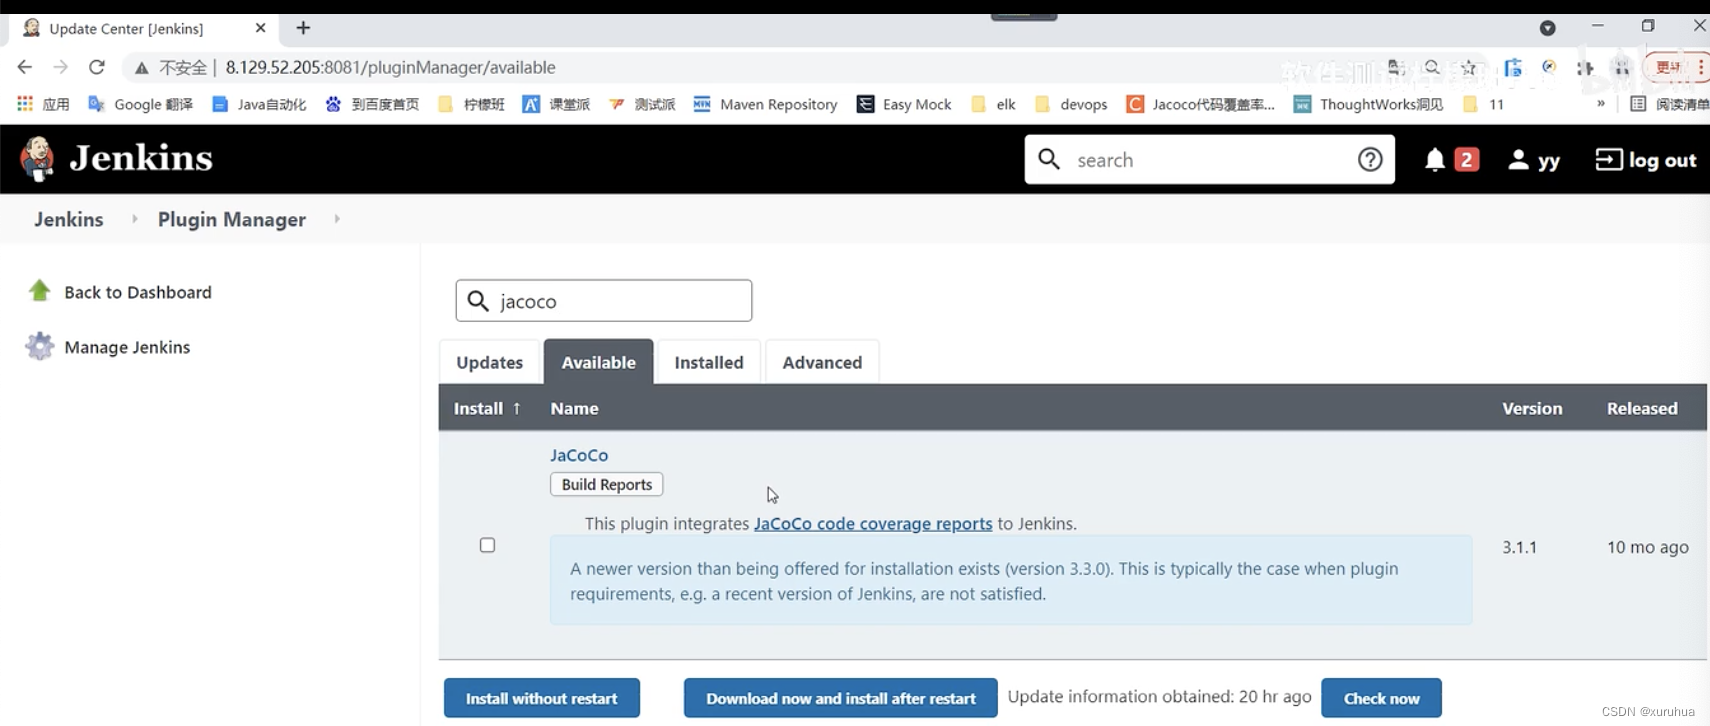The height and width of the screenshot is (726, 1710).
Task: Click the Back to Dashboard green arrow icon
Action: click(39, 291)
